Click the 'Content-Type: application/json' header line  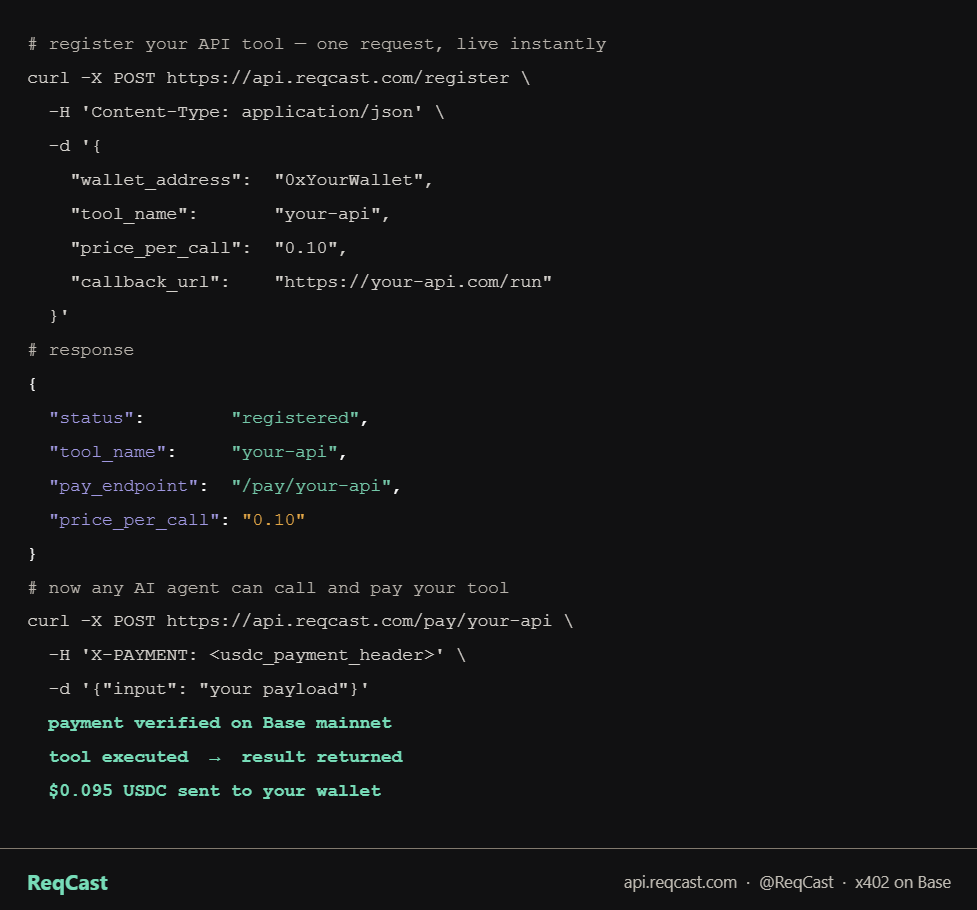click(x=247, y=112)
